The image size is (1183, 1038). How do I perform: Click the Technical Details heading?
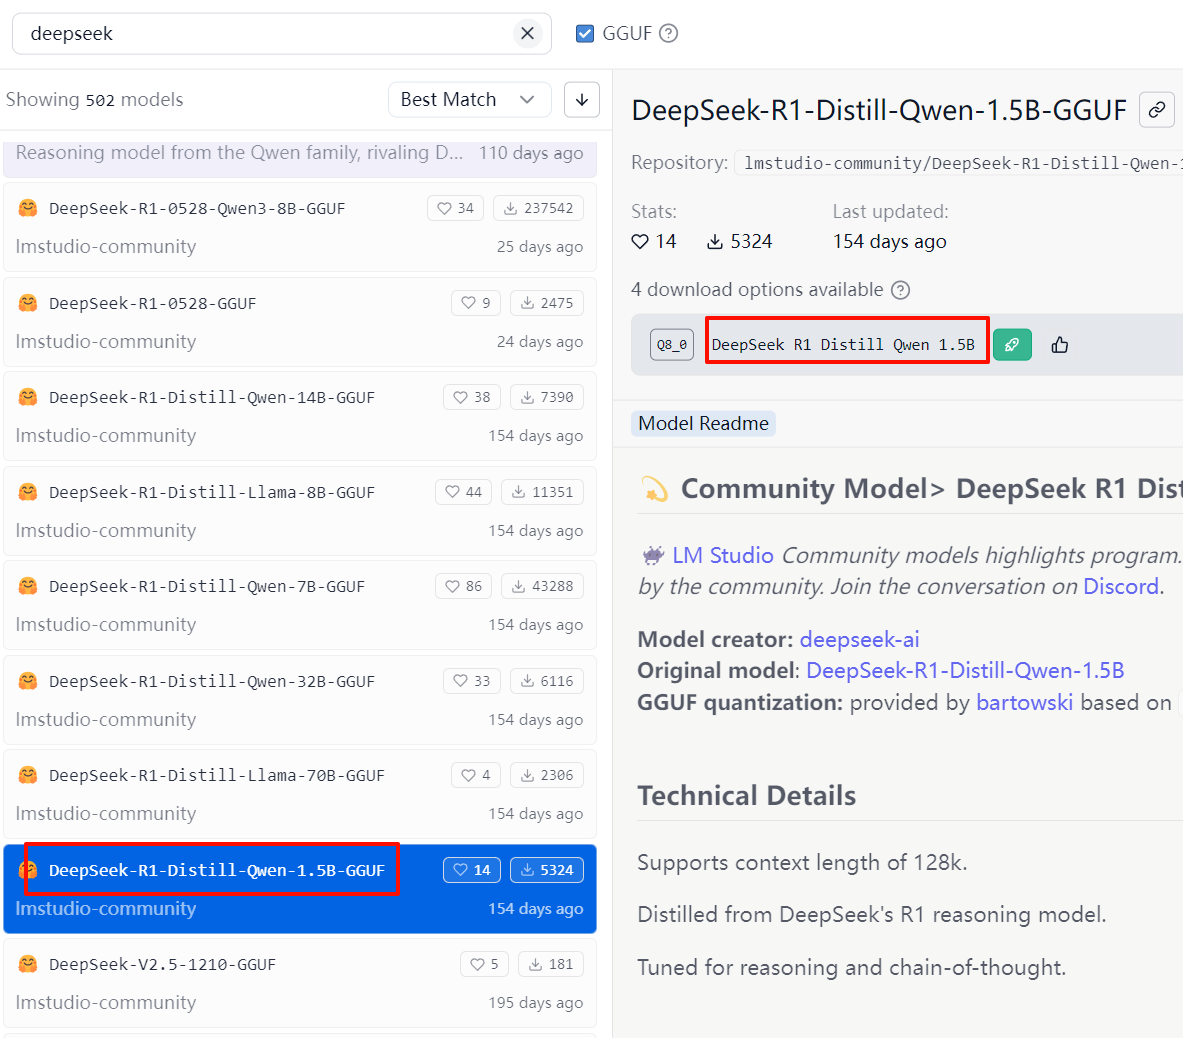click(747, 796)
